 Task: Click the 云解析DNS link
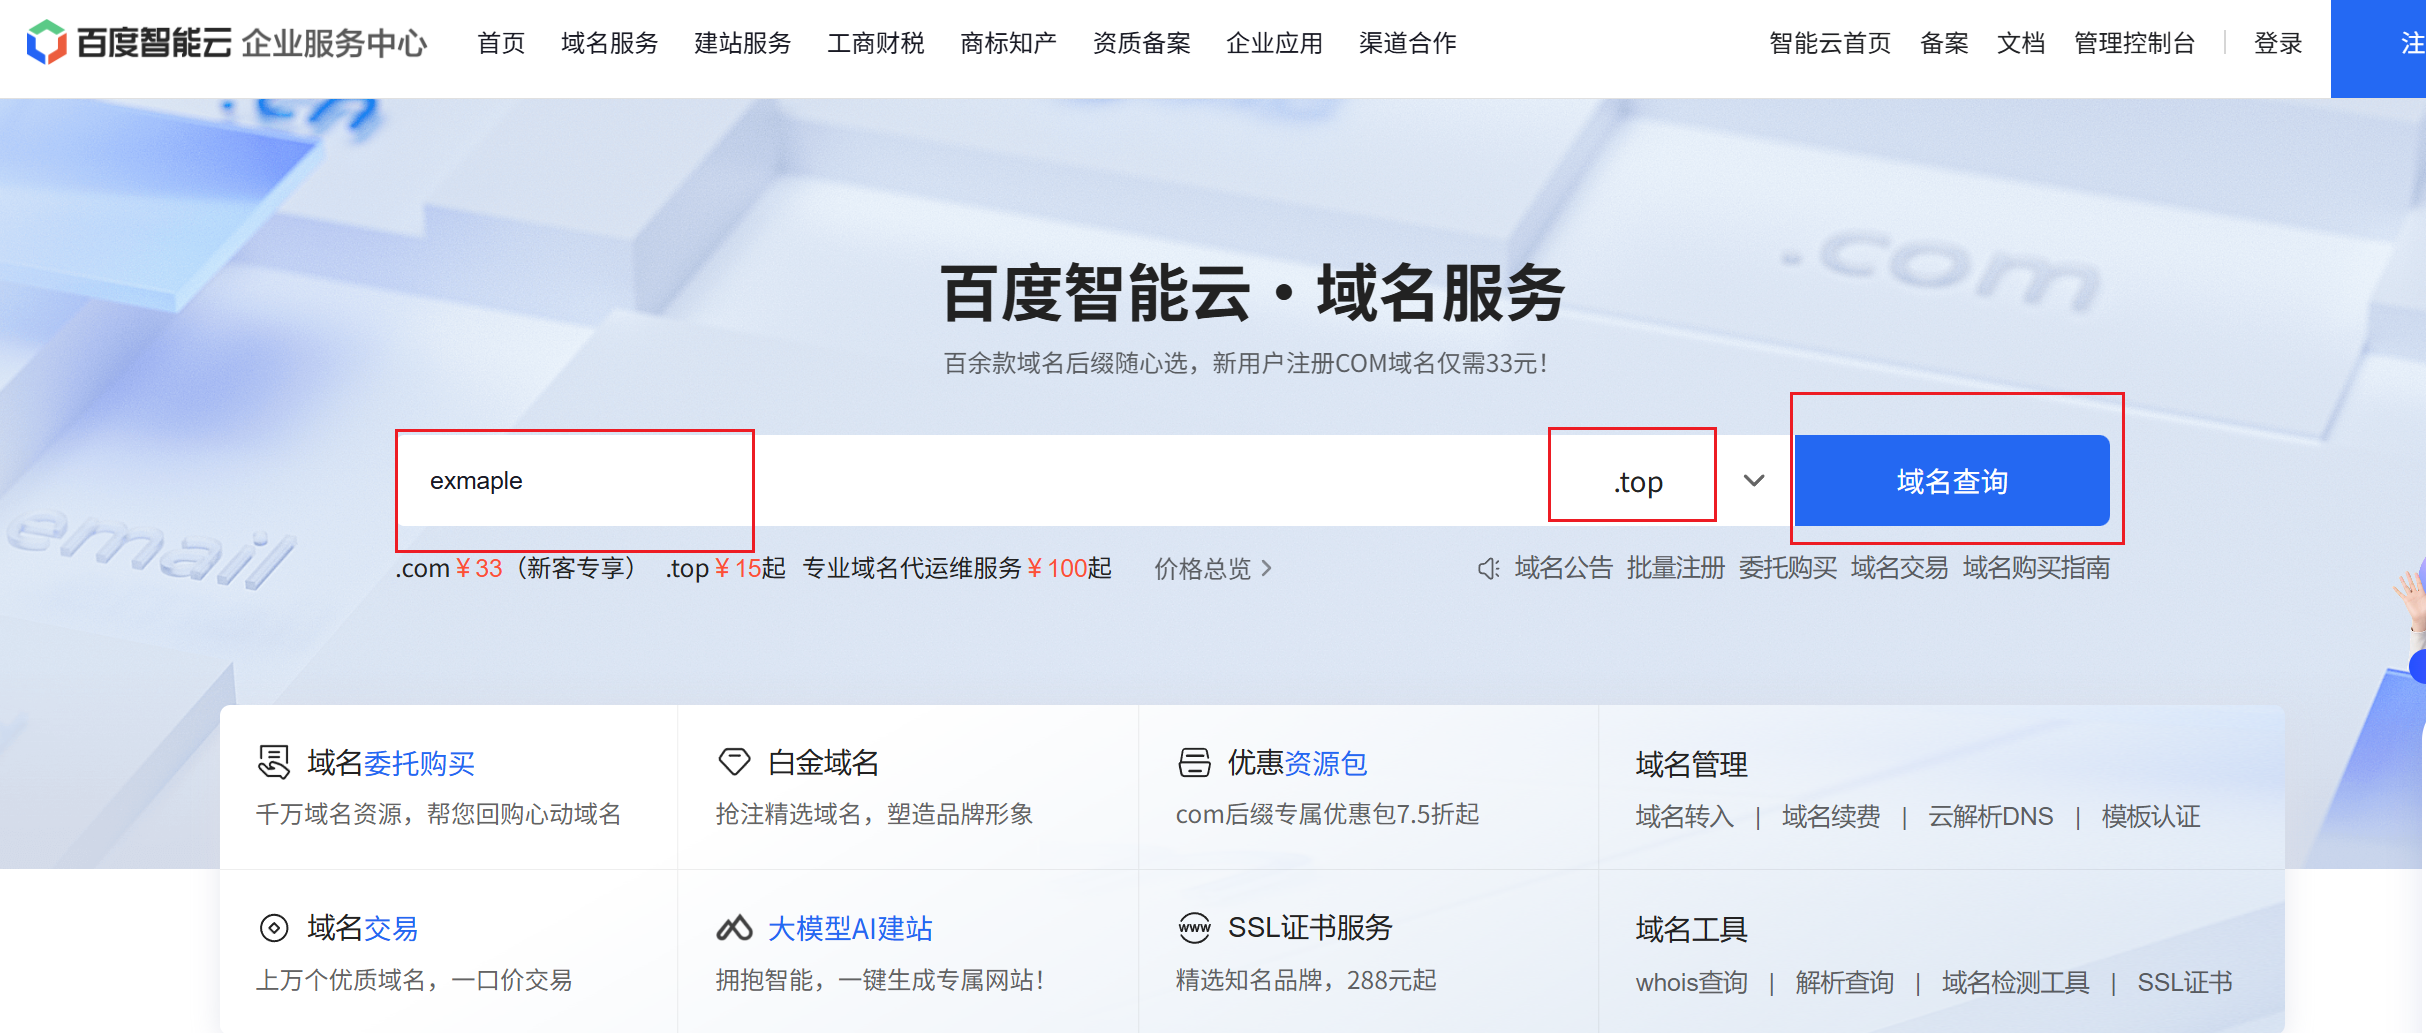coord(1991,816)
